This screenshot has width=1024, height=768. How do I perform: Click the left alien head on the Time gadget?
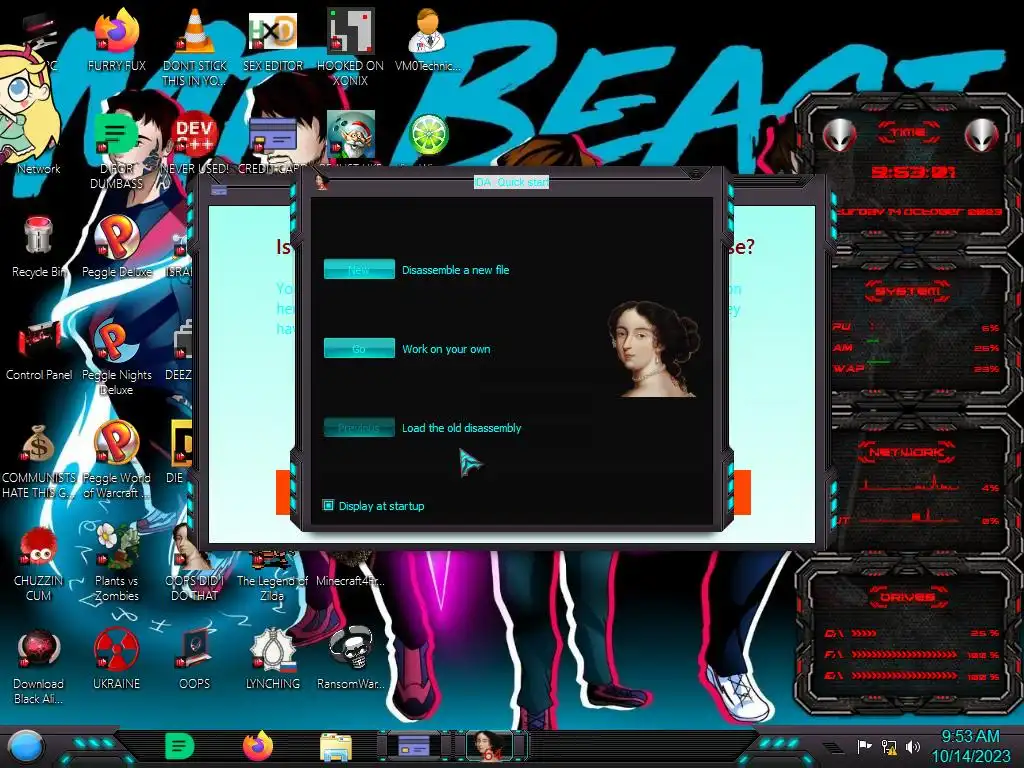[839, 136]
